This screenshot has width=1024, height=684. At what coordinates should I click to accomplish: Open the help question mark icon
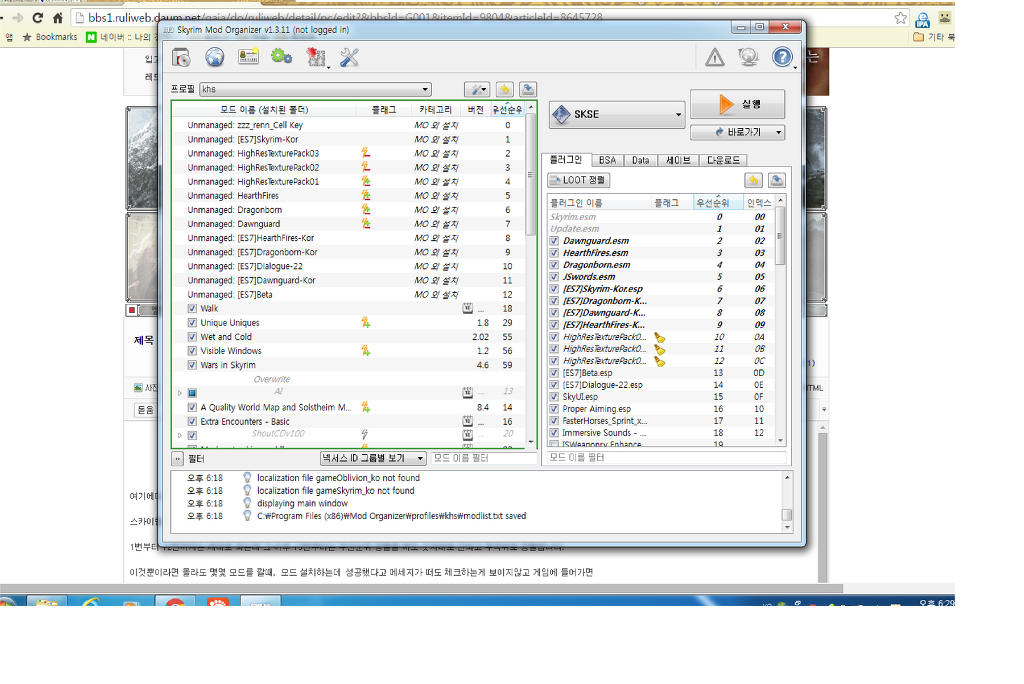782,58
